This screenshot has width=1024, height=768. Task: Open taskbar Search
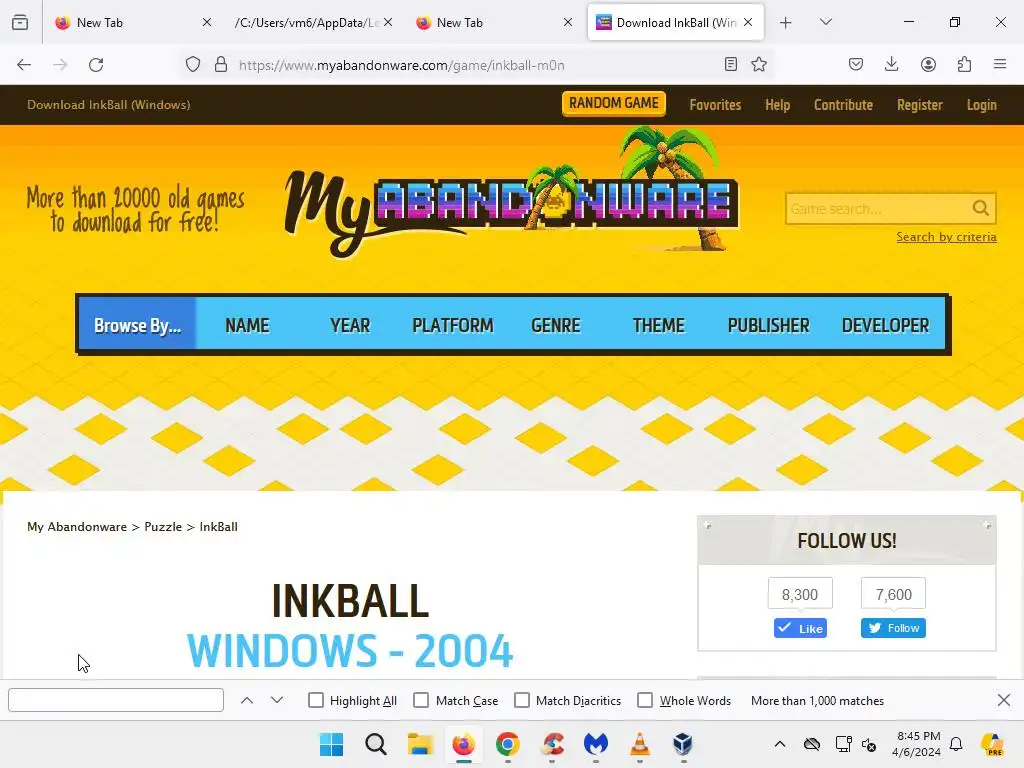(376, 744)
